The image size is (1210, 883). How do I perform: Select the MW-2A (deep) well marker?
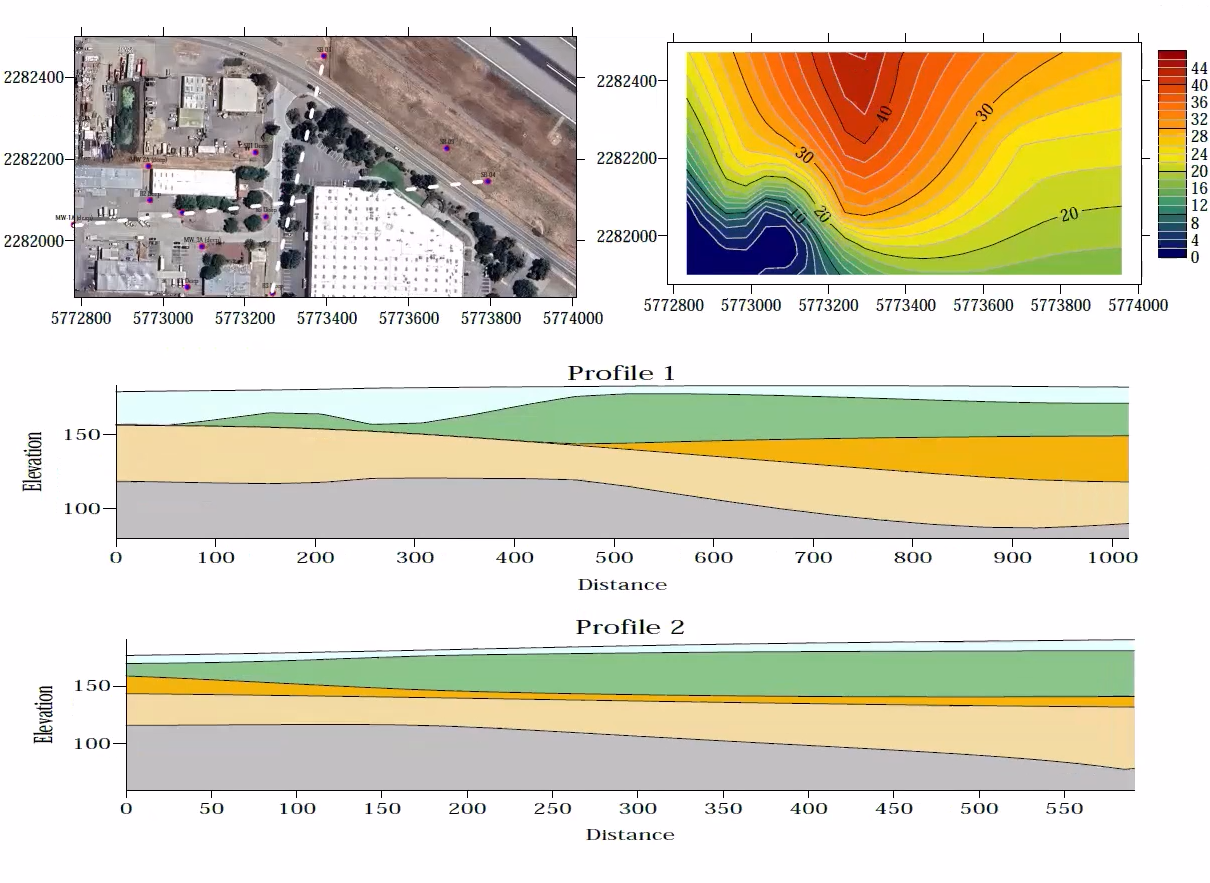click(x=148, y=166)
